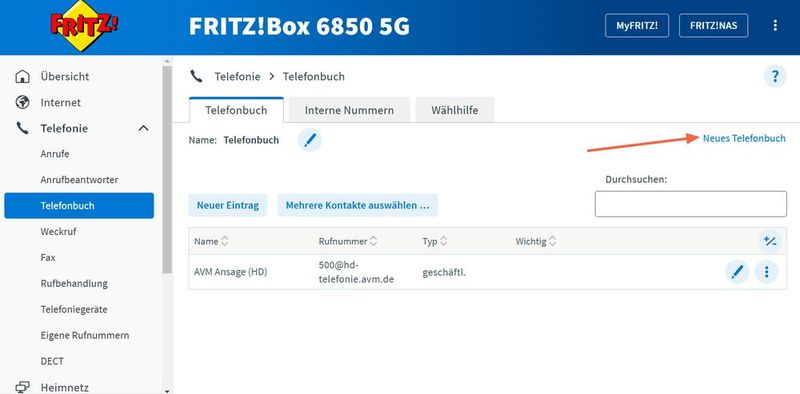This screenshot has width=800, height=394.
Task: Click the FRITZ!Box 6850 5G title
Action: point(299,27)
